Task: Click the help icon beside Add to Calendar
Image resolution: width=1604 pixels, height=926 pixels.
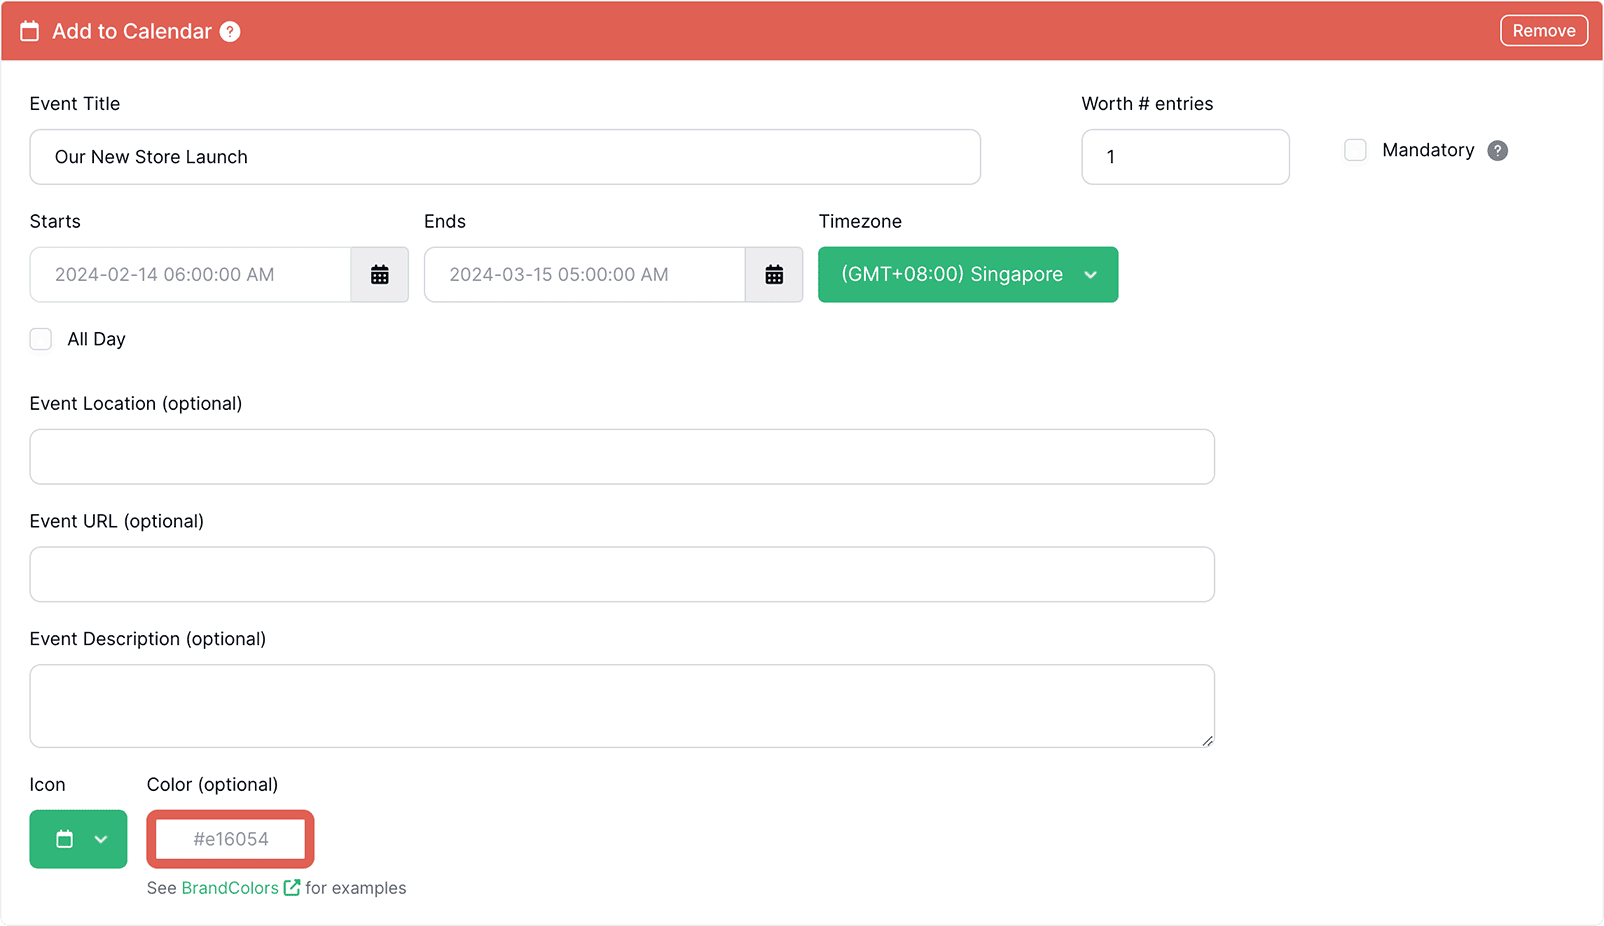Action: point(230,31)
